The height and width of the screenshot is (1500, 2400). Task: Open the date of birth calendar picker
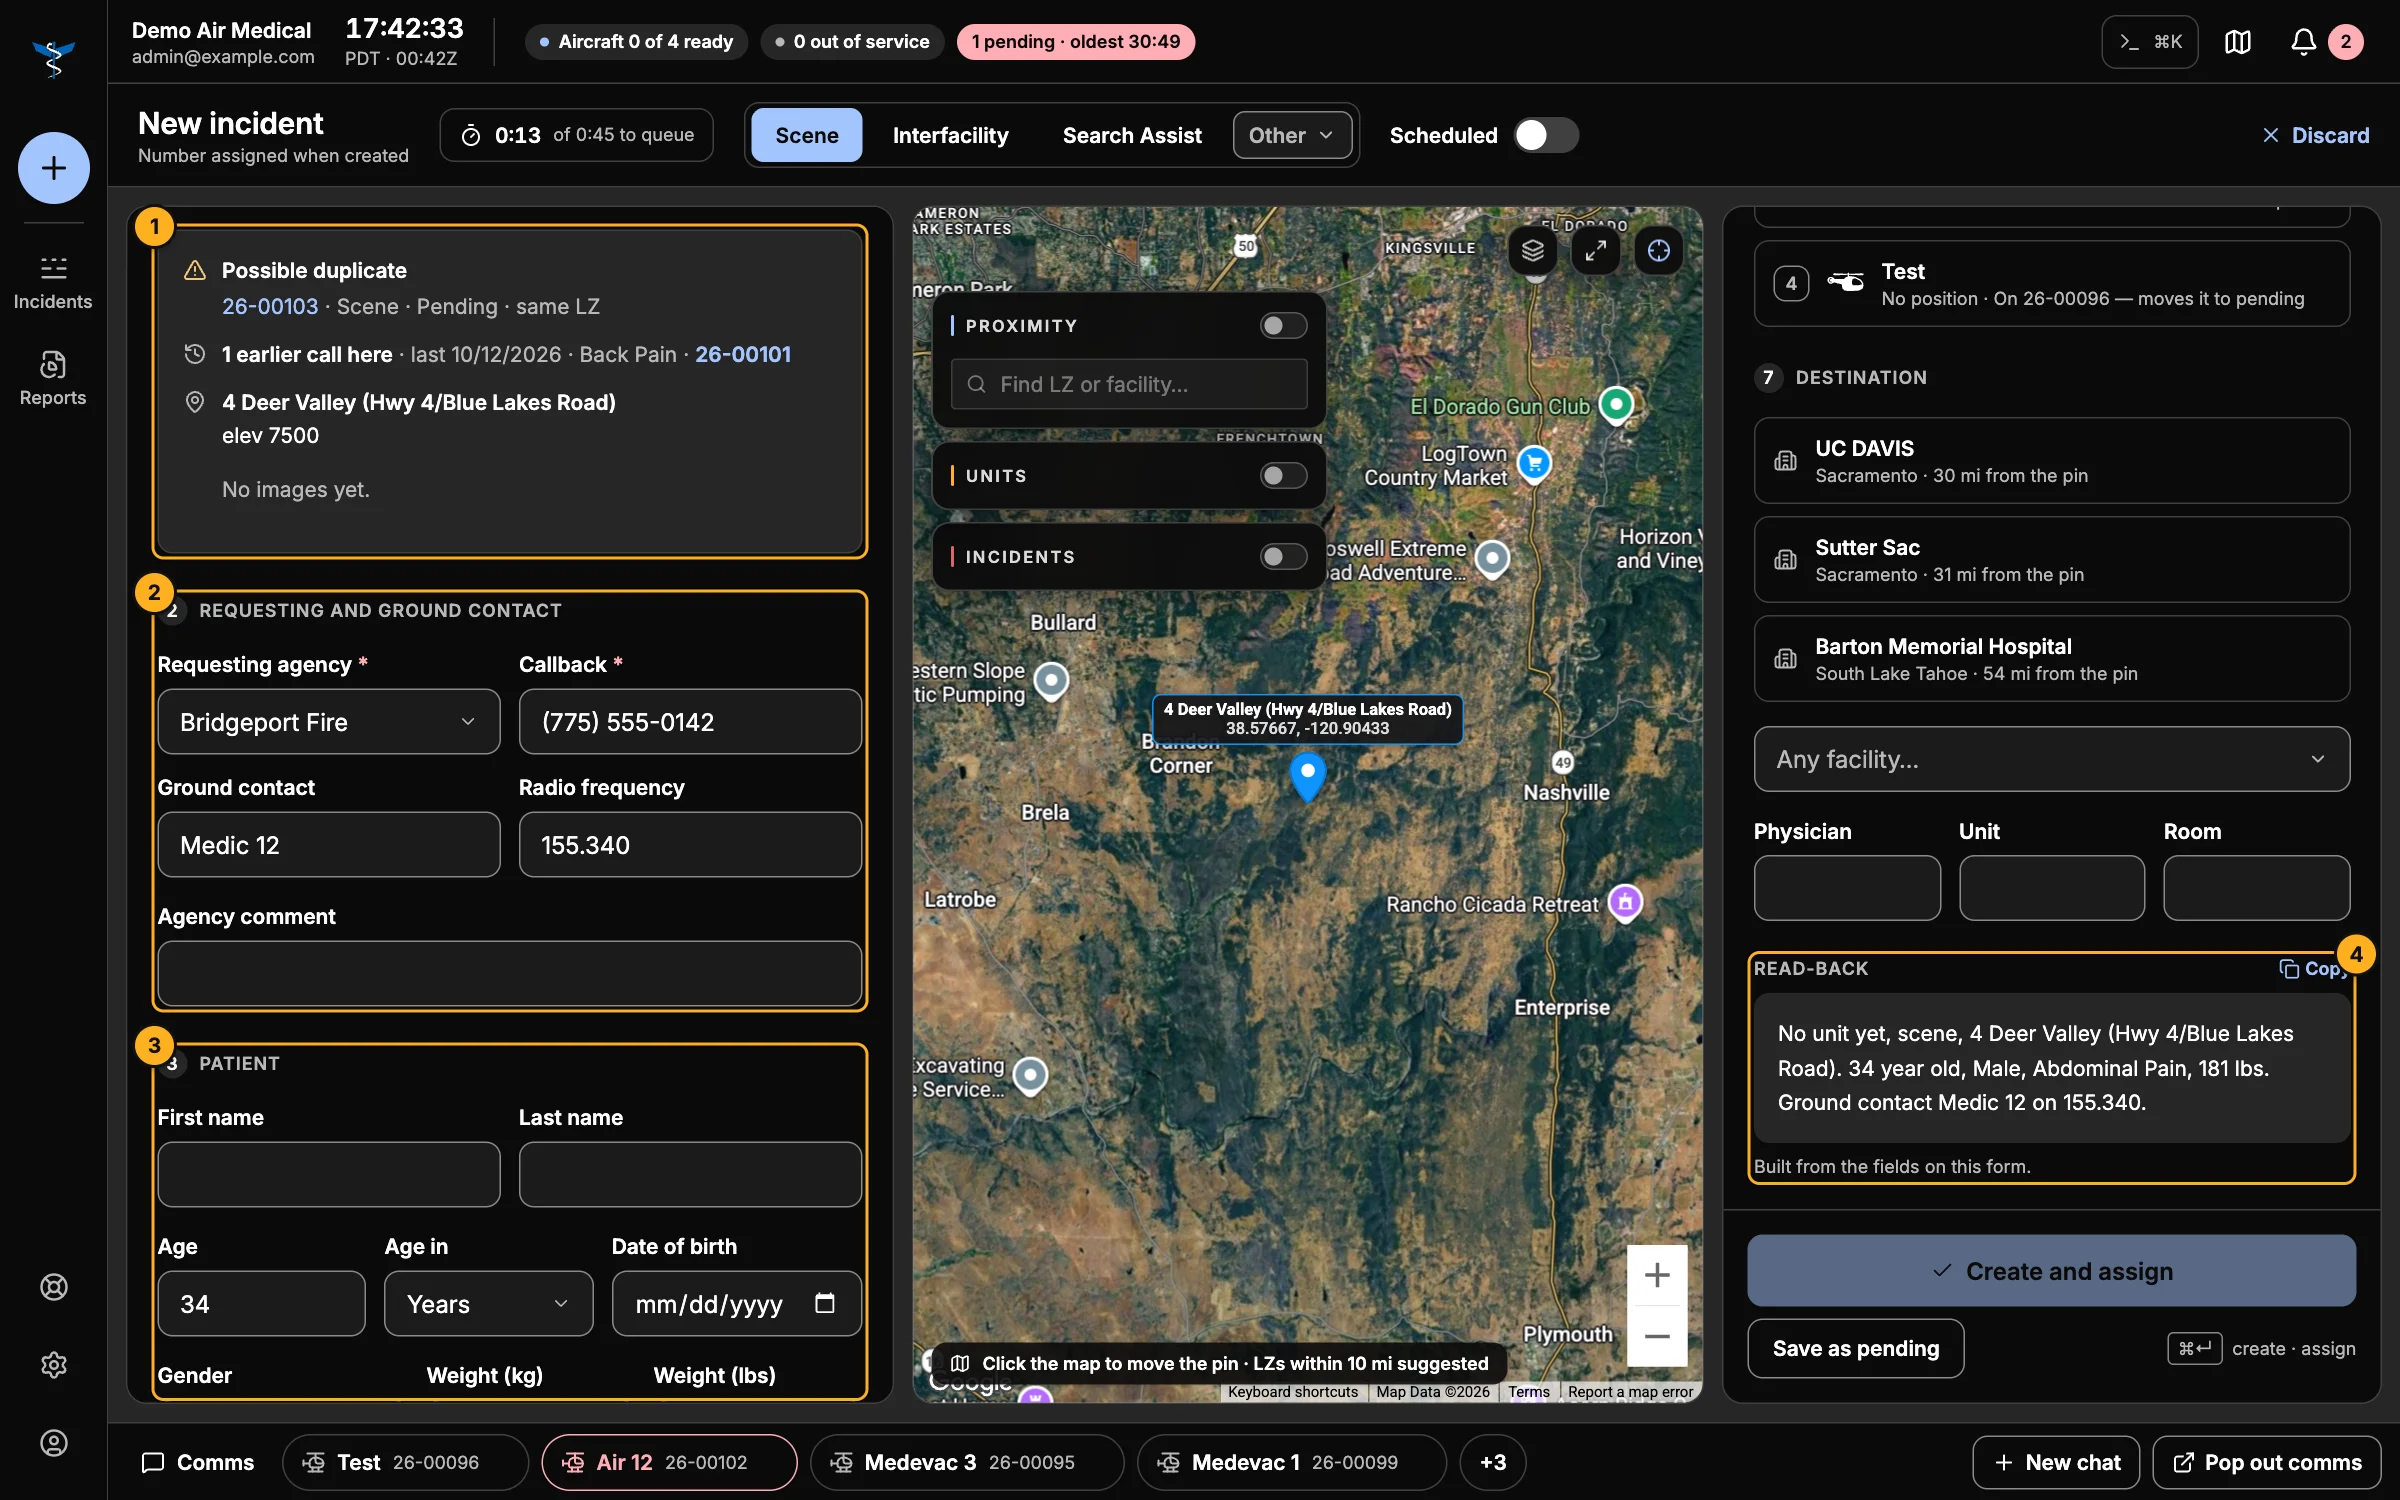[824, 1303]
